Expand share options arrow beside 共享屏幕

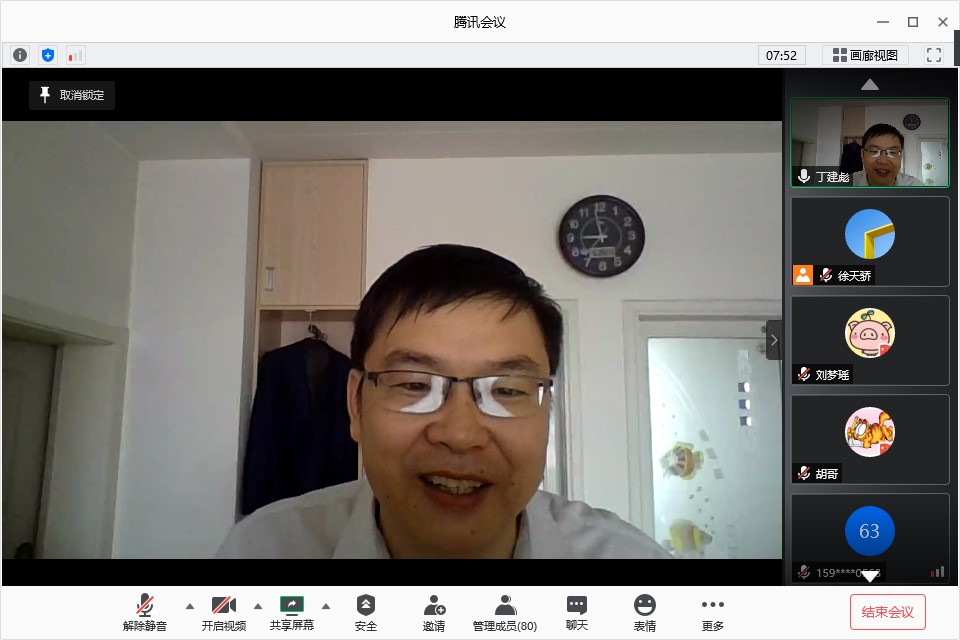[x=325, y=606]
